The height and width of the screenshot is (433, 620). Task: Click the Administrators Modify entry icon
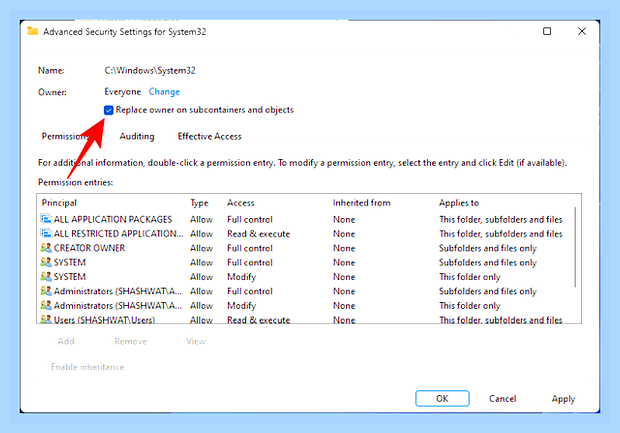(46, 305)
